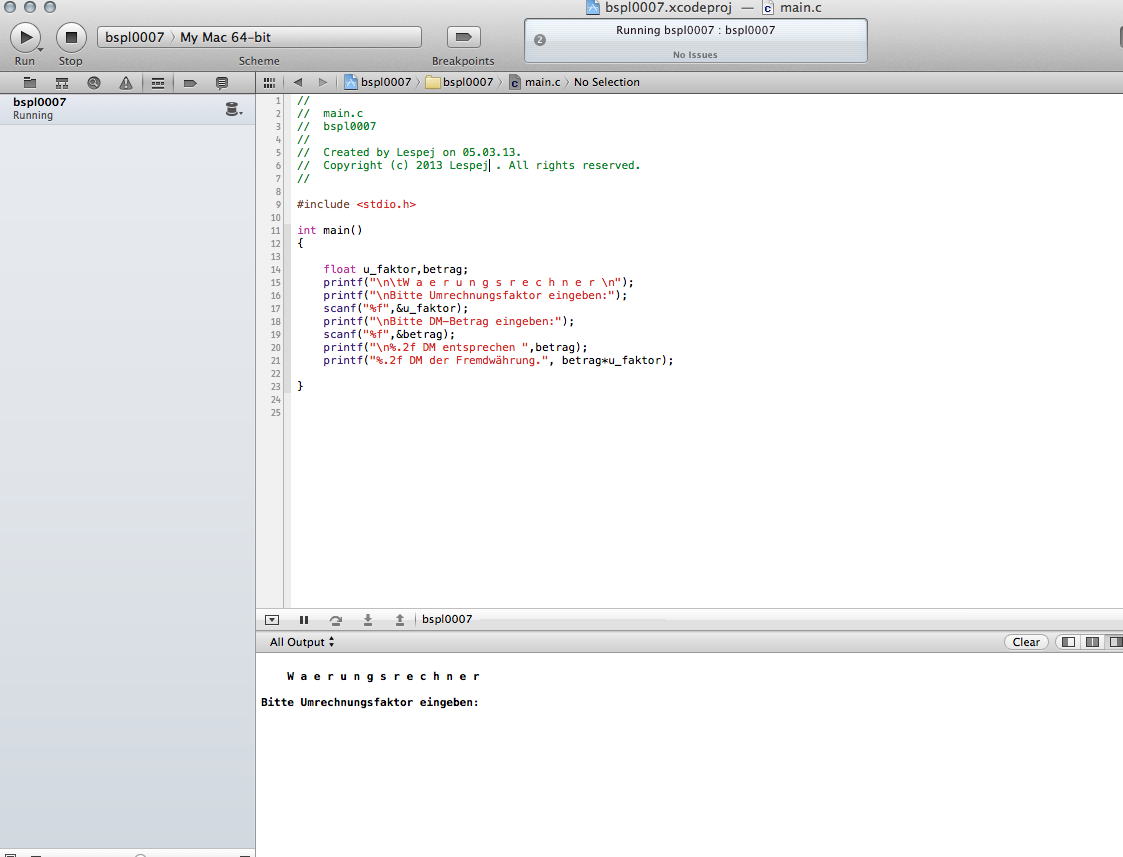
Task: Toggle Breakpoints in the toolbar
Action: (463, 37)
